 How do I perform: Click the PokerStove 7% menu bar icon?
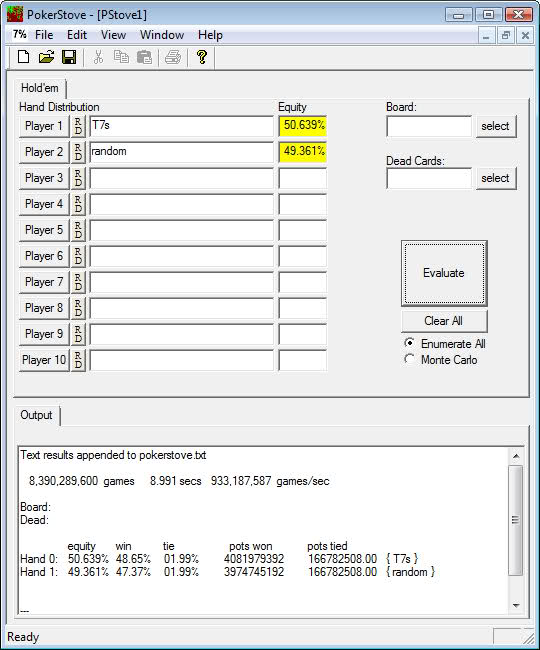[x=19, y=34]
